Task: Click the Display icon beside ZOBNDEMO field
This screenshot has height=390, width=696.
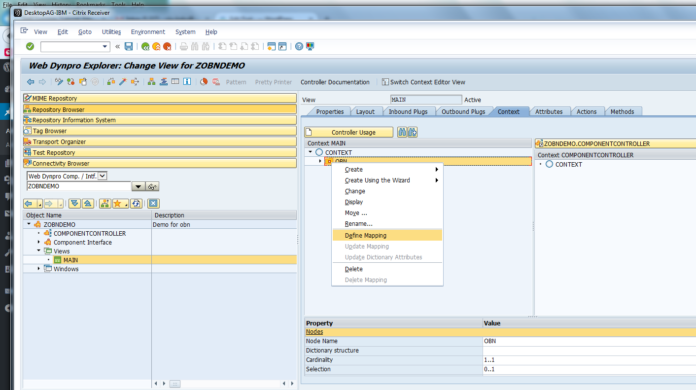Action: [x=152, y=186]
